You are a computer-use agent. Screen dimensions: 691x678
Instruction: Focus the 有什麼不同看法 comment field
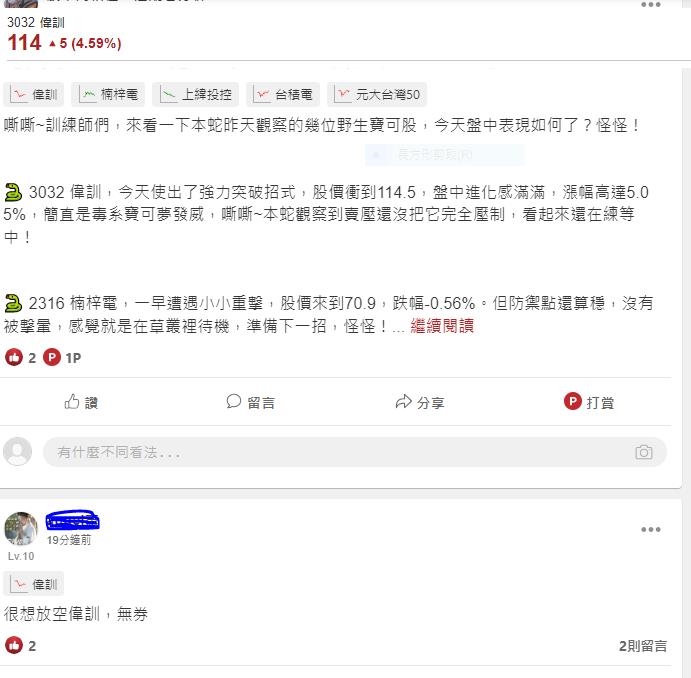354,452
